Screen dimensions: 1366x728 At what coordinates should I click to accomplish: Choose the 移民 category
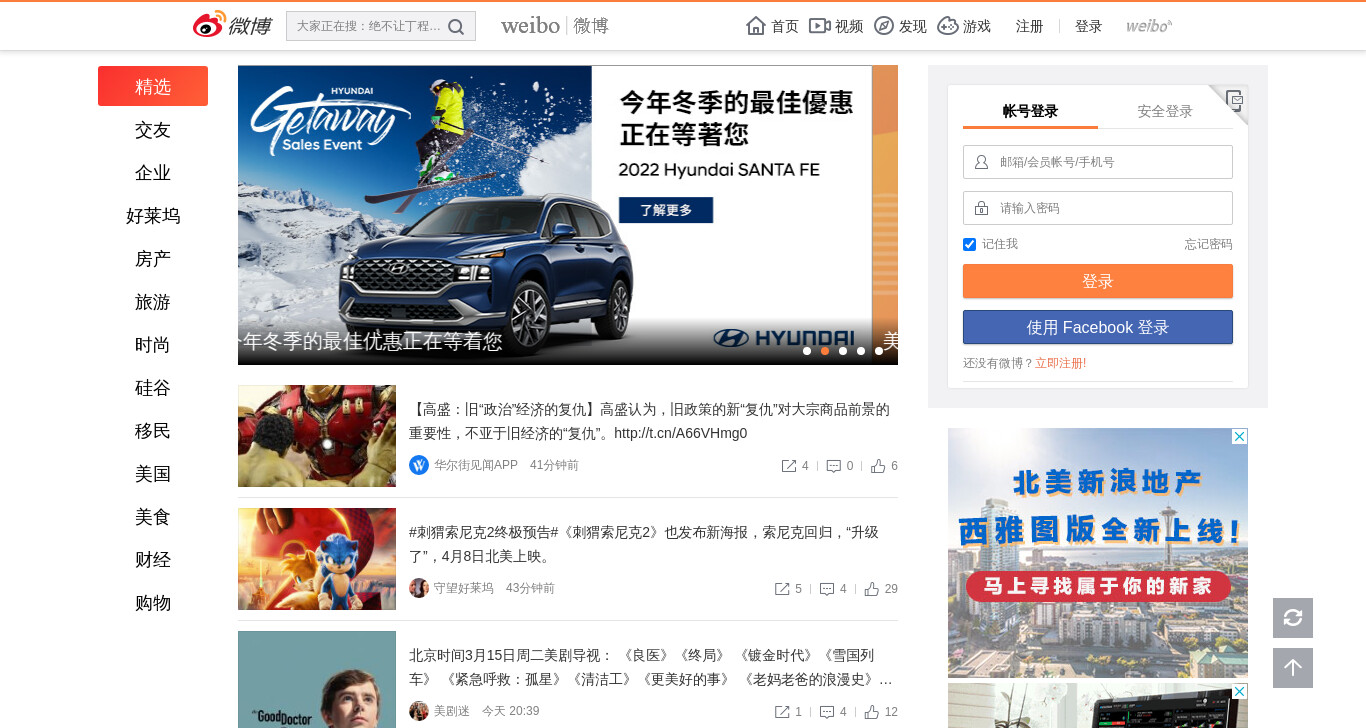pyautogui.click(x=153, y=431)
